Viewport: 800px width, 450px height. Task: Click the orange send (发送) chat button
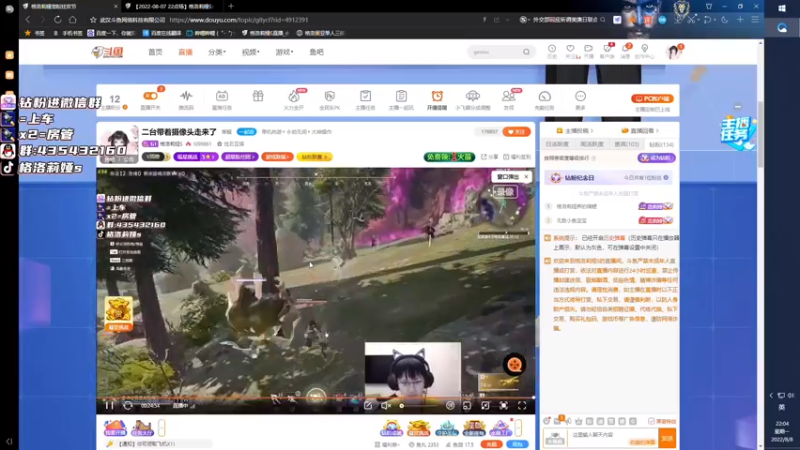tap(667, 439)
